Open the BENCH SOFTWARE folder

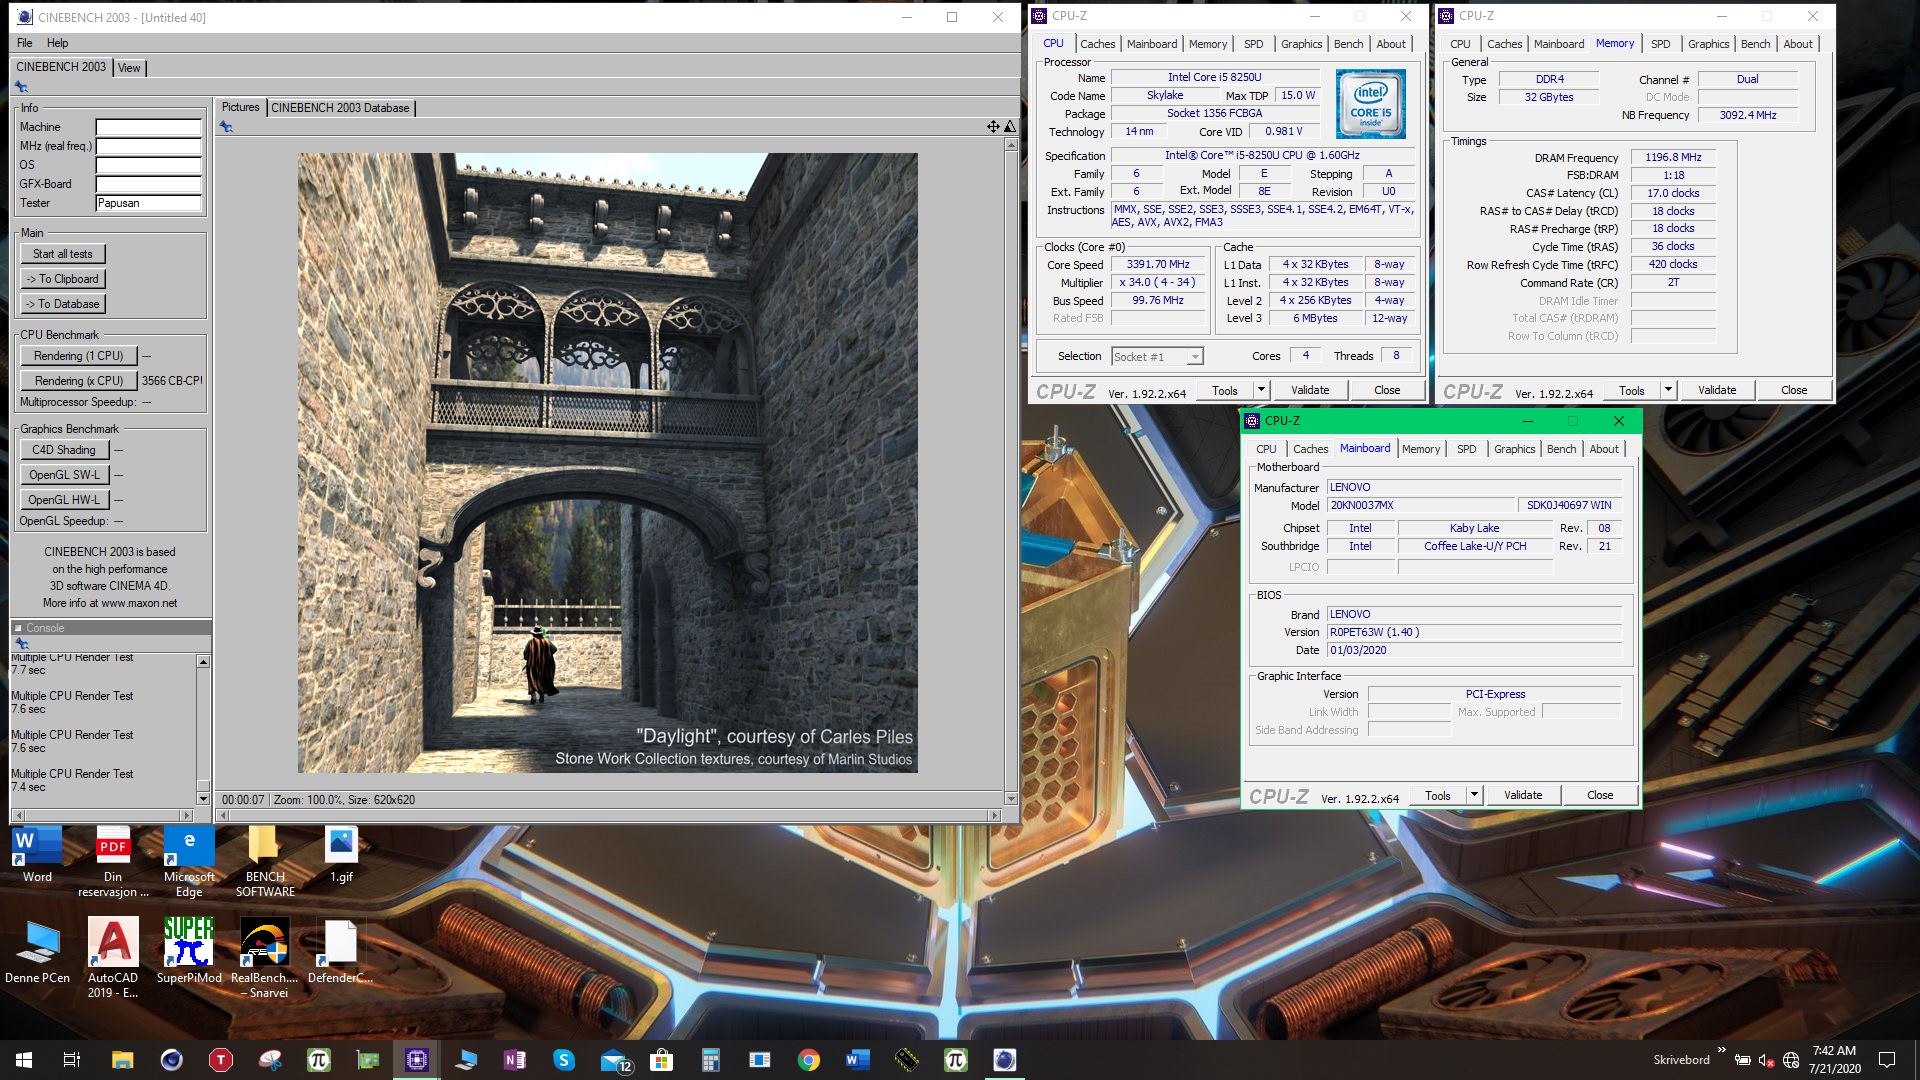click(x=265, y=862)
